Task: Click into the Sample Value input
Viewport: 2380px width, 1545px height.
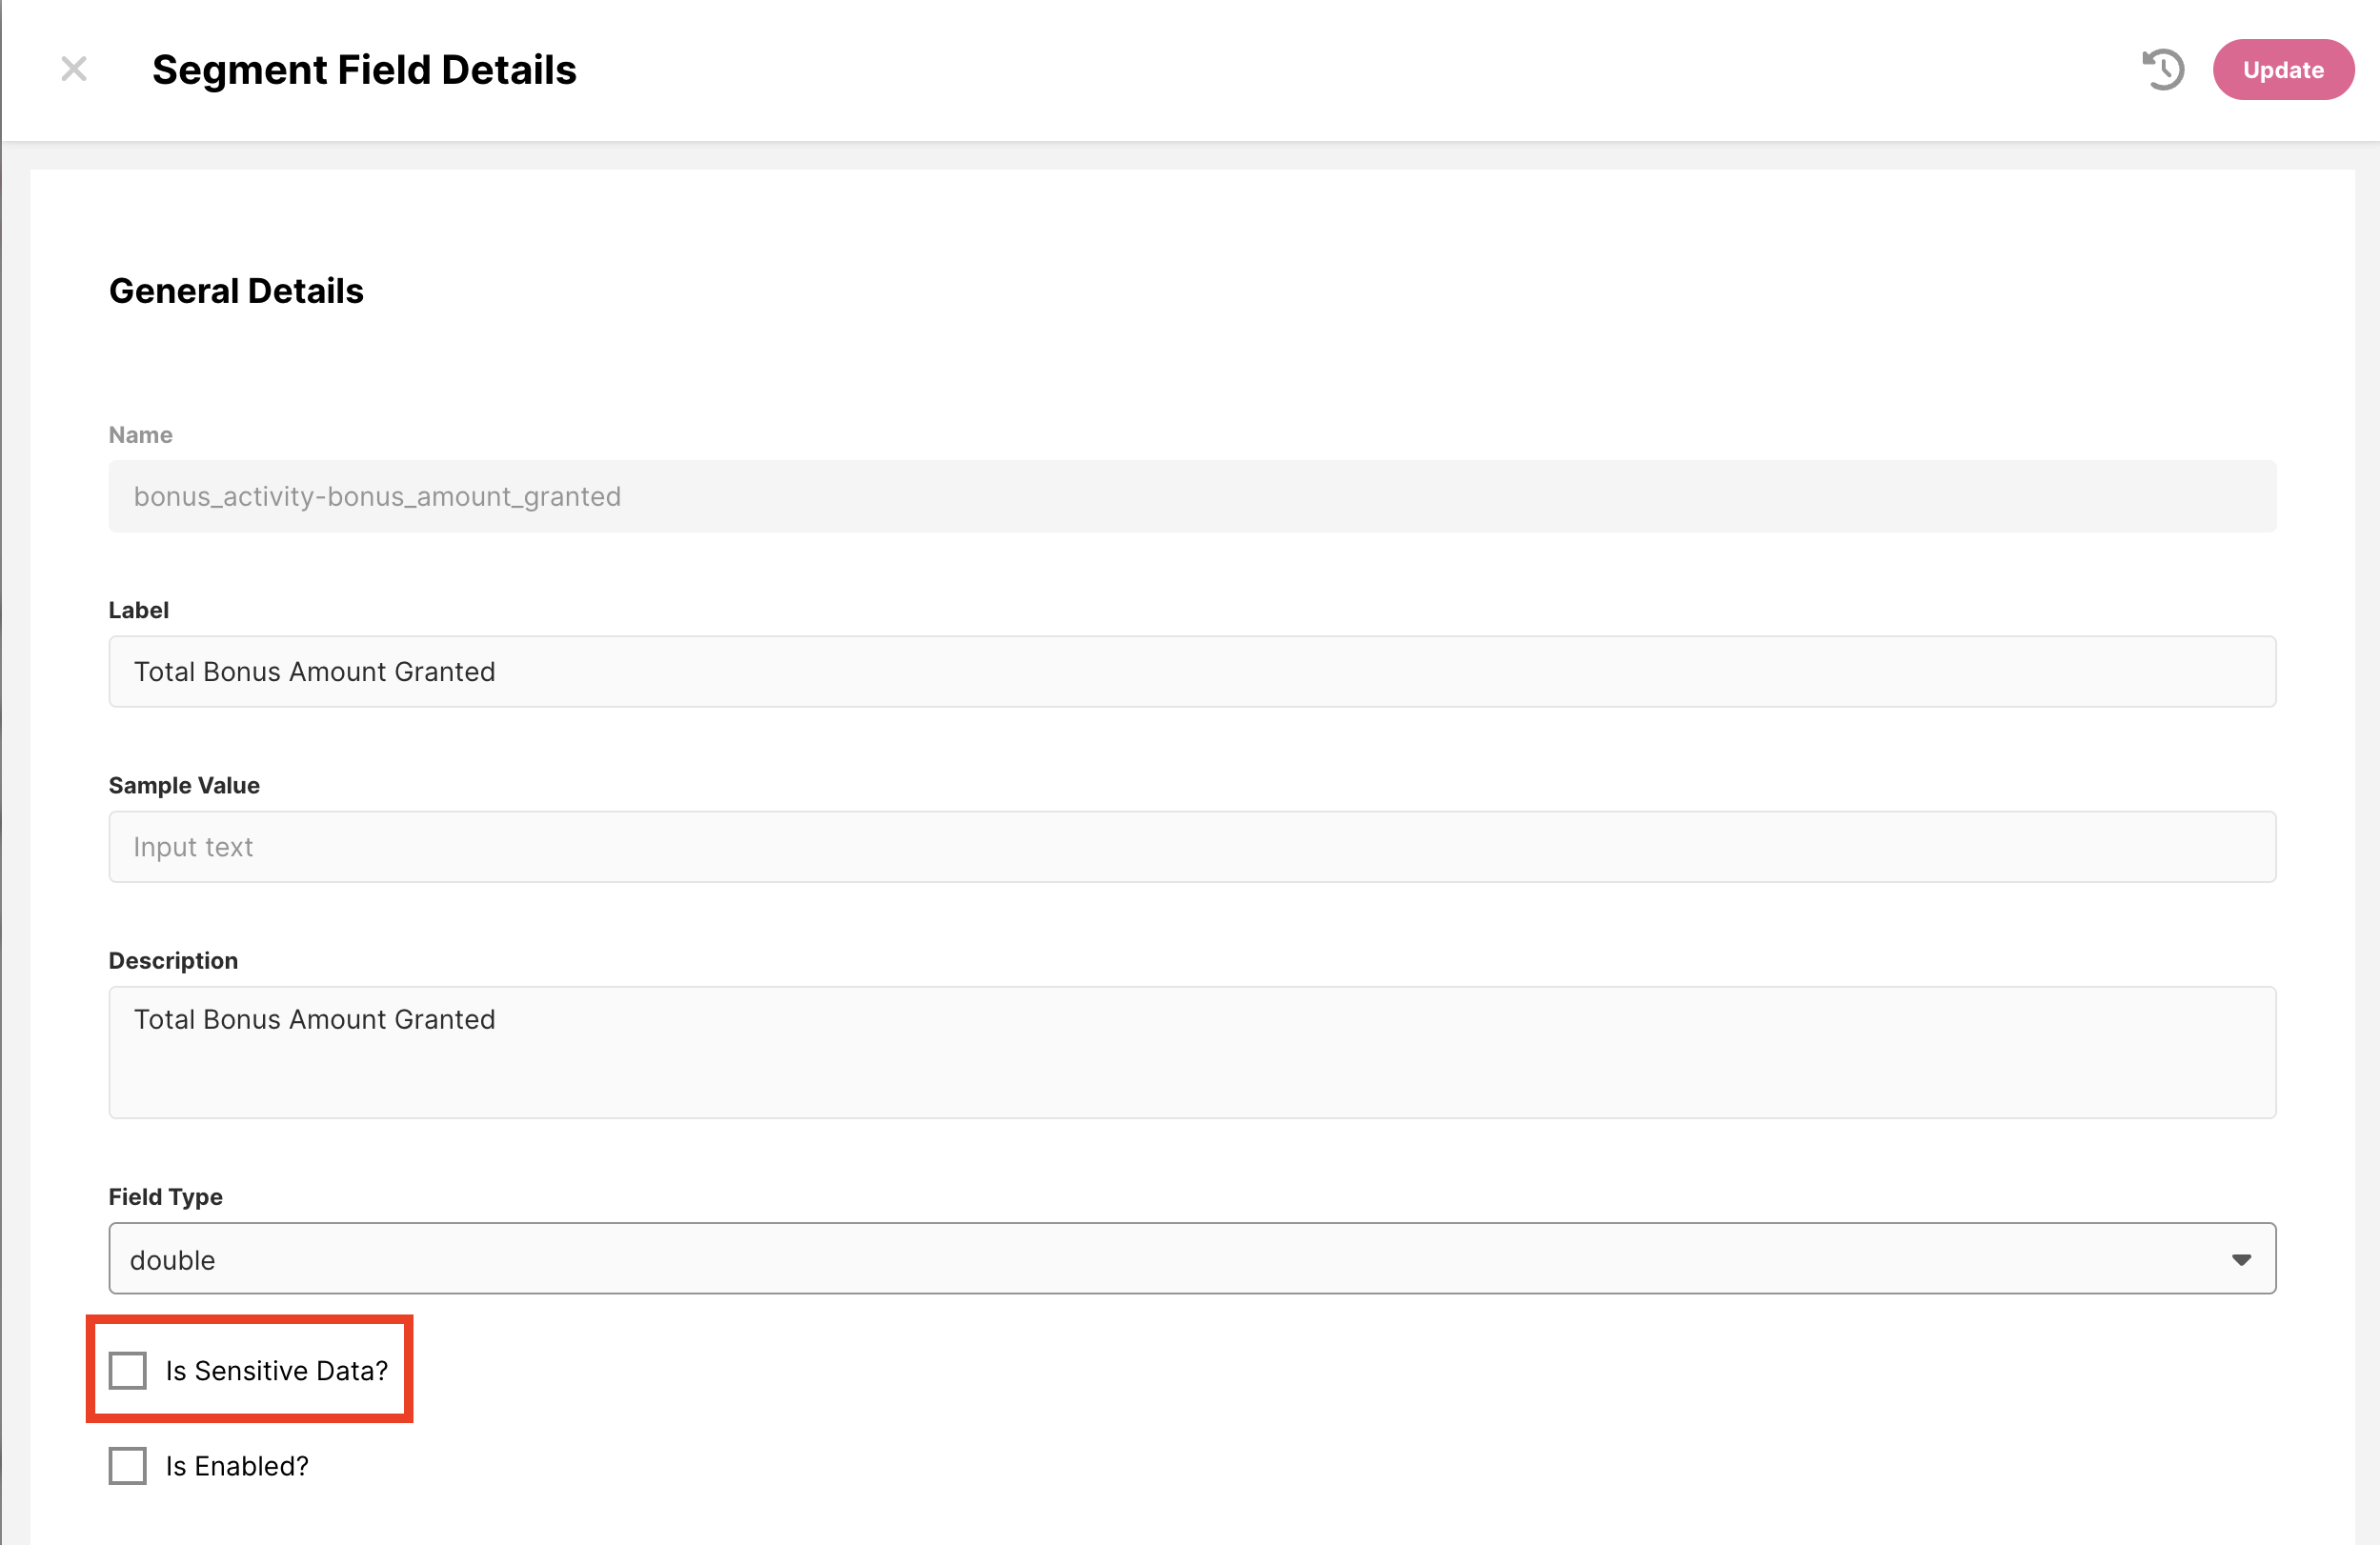Action: [1190, 846]
